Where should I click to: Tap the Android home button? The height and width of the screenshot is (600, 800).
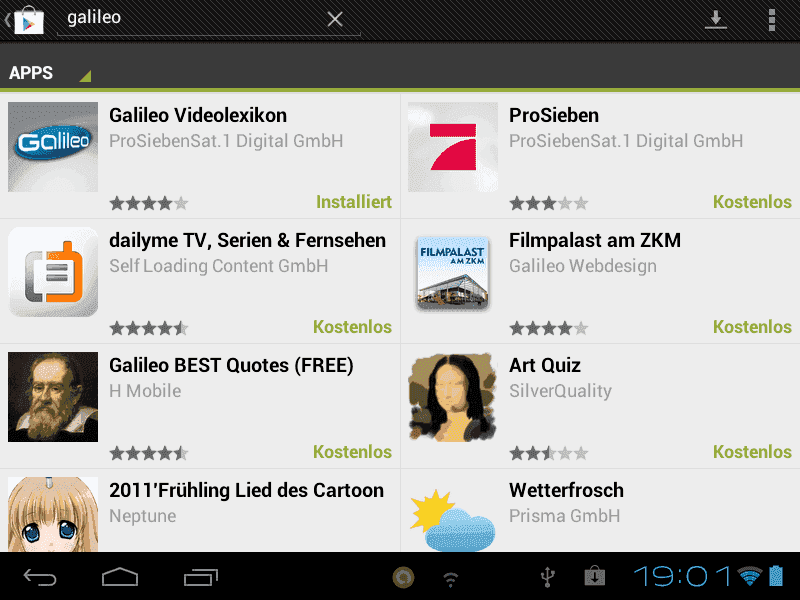click(x=120, y=577)
